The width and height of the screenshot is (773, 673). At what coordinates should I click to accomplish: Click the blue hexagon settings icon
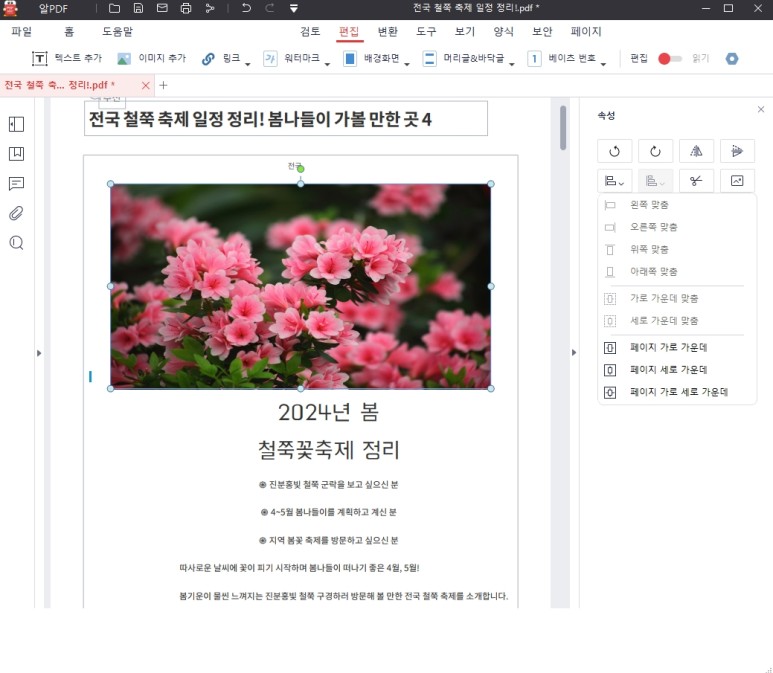click(x=732, y=59)
